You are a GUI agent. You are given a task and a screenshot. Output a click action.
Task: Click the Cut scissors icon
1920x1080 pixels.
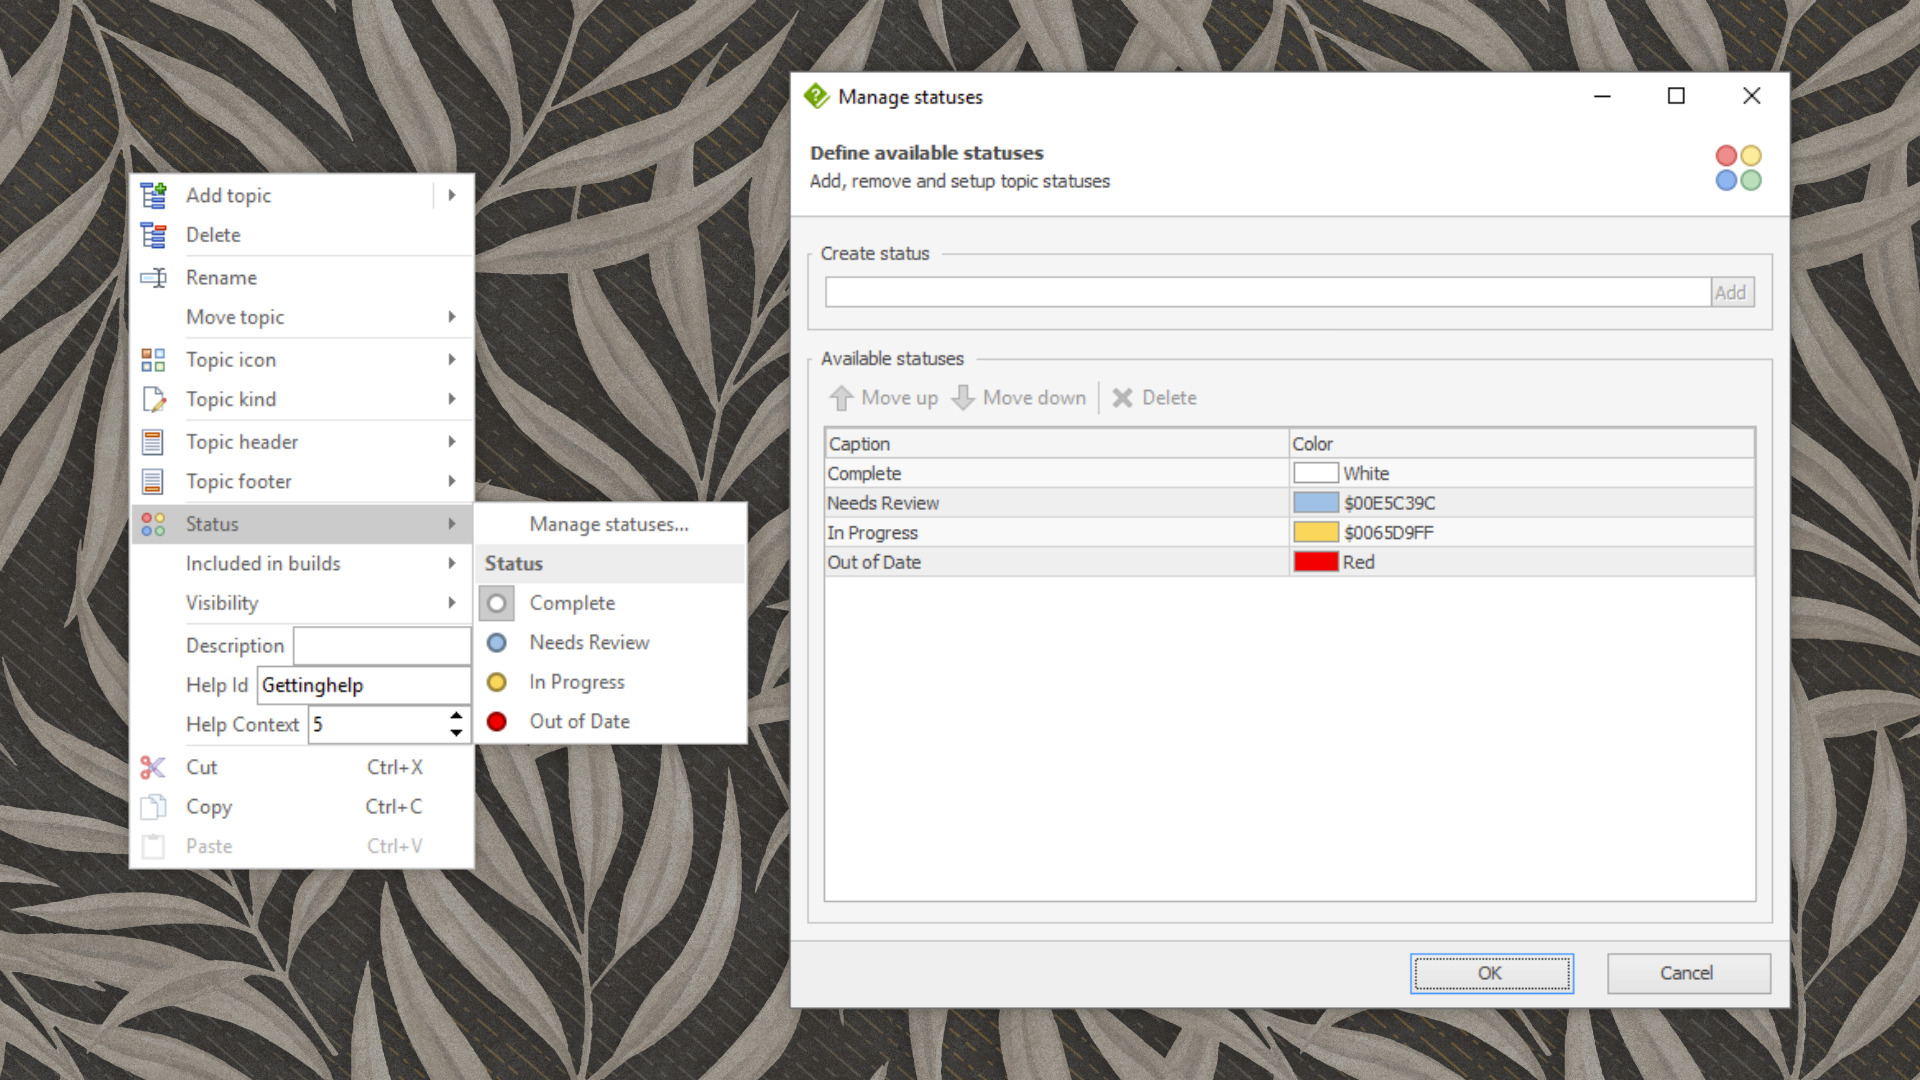point(153,767)
